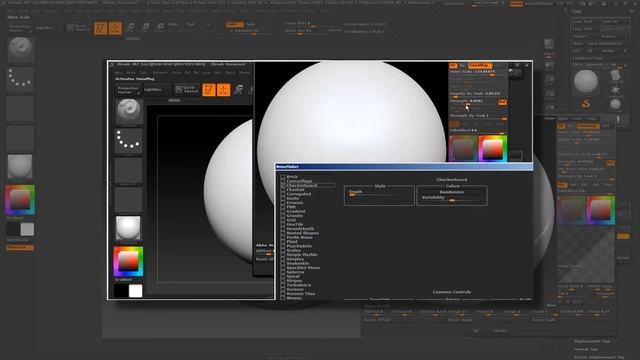Select SimpleBrush S icon in Tool palette

click(586, 104)
